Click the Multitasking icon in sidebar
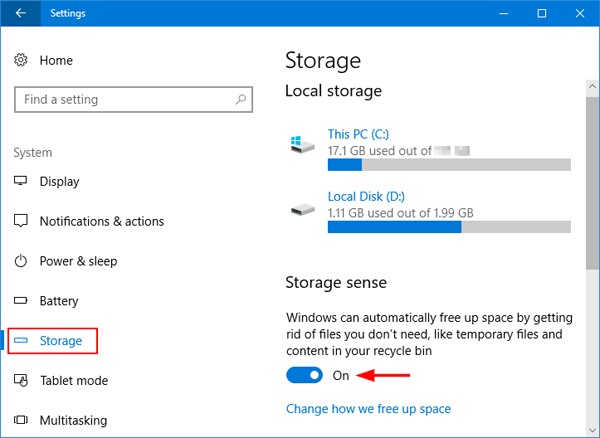The image size is (600, 438). 21,420
